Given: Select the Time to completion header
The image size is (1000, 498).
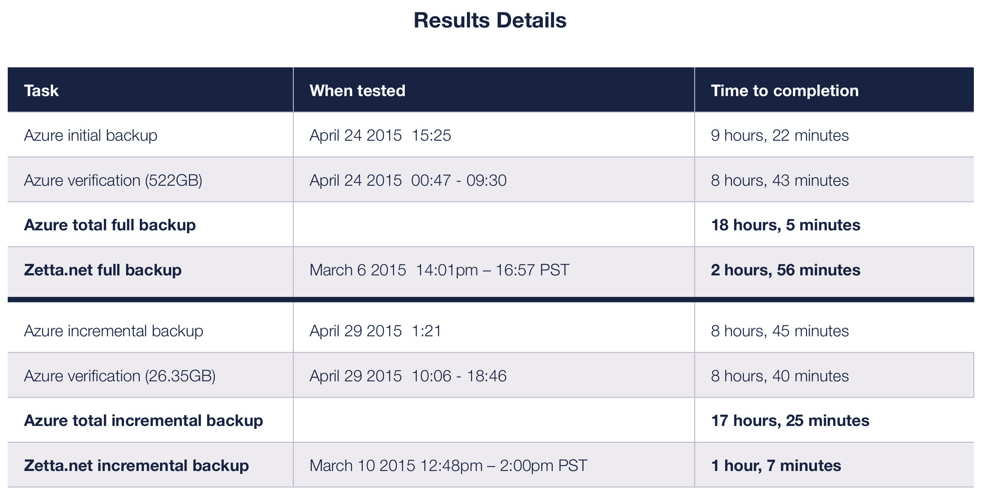Looking at the screenshot, I should click(784, 91).
